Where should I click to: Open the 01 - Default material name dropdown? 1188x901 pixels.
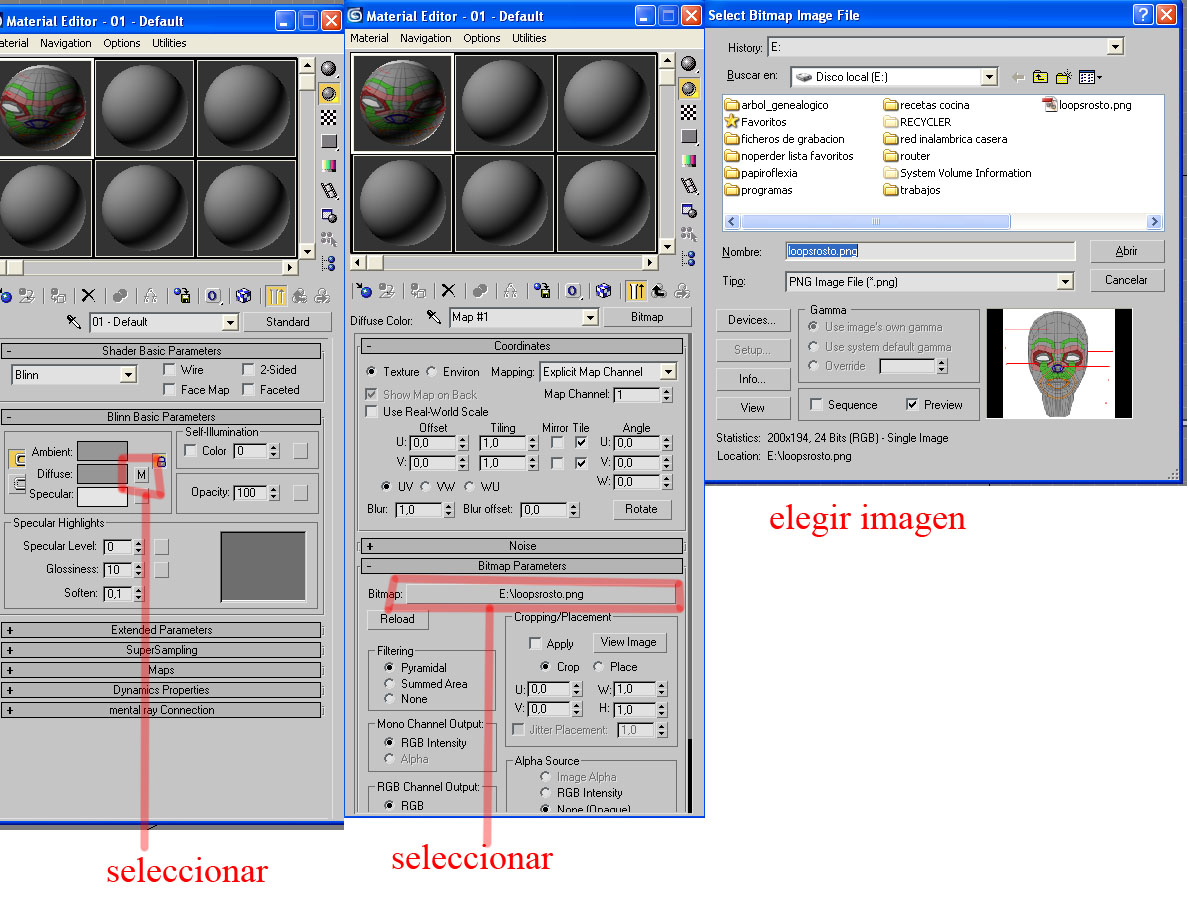[230, 323]
